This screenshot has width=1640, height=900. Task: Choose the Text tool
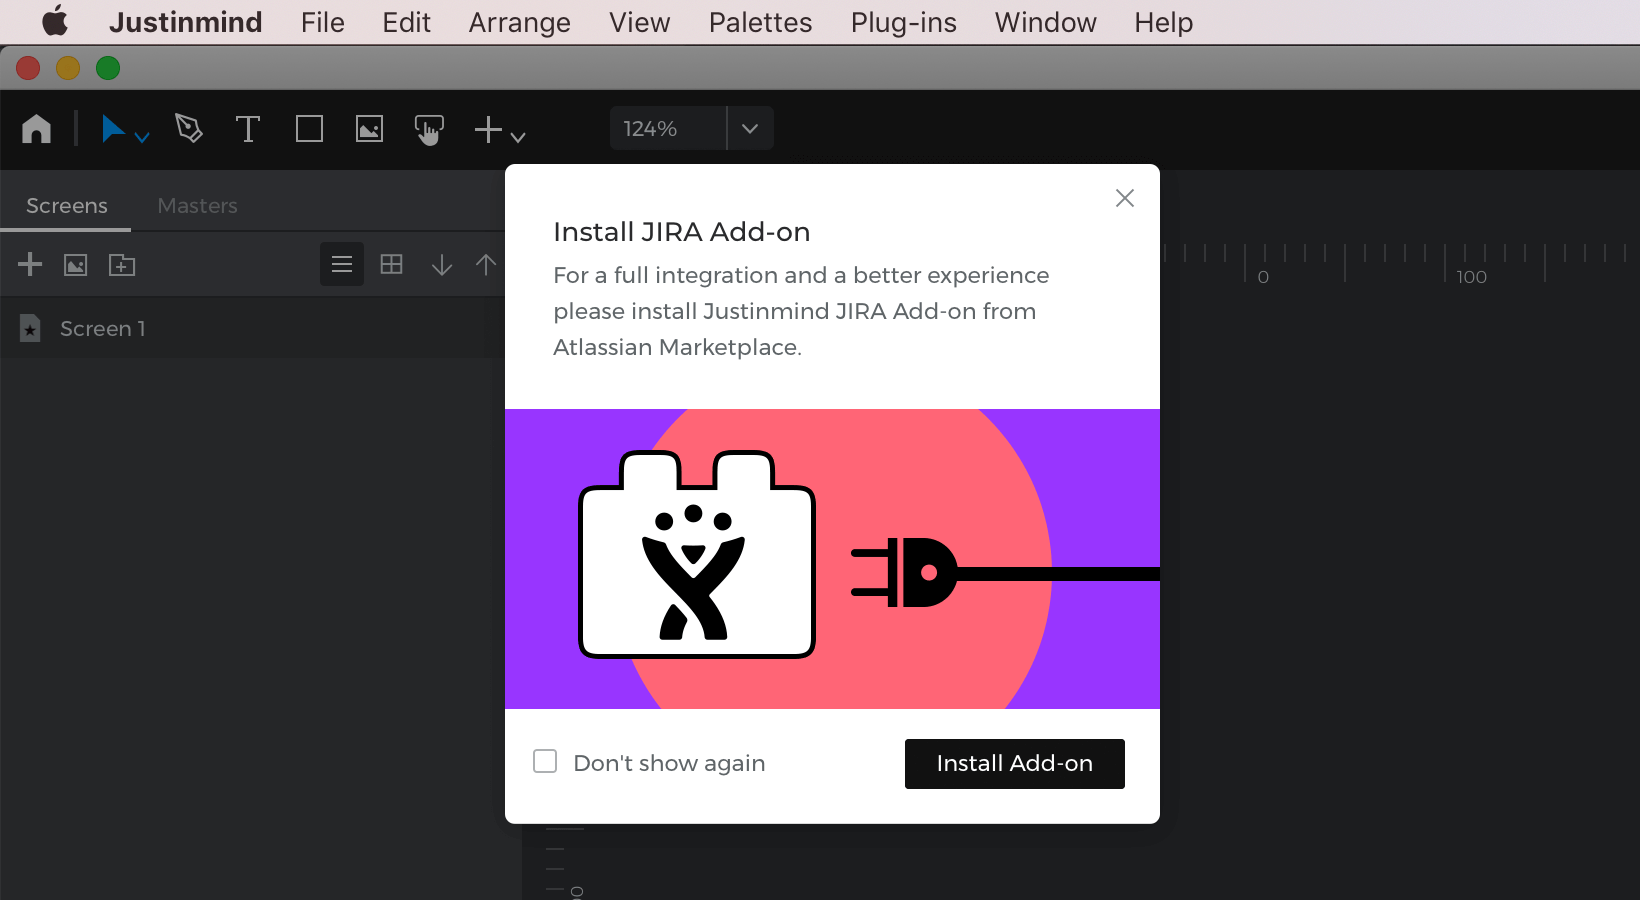coord(248,129)
